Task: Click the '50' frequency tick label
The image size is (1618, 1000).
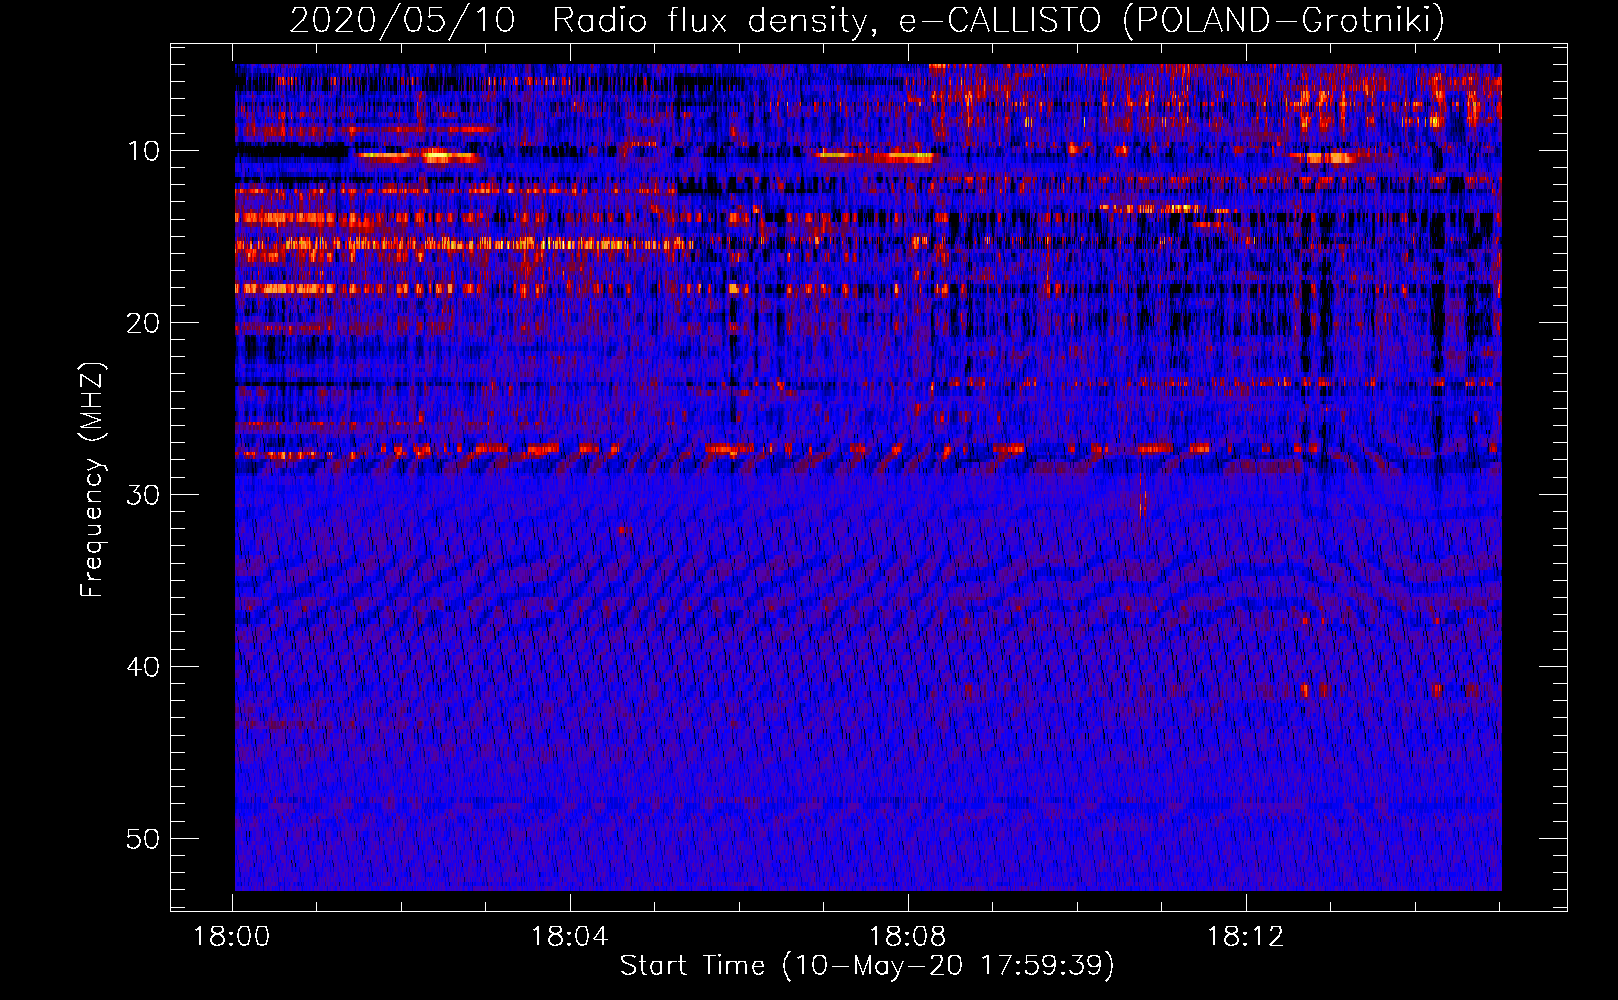Action: point(144,839)
